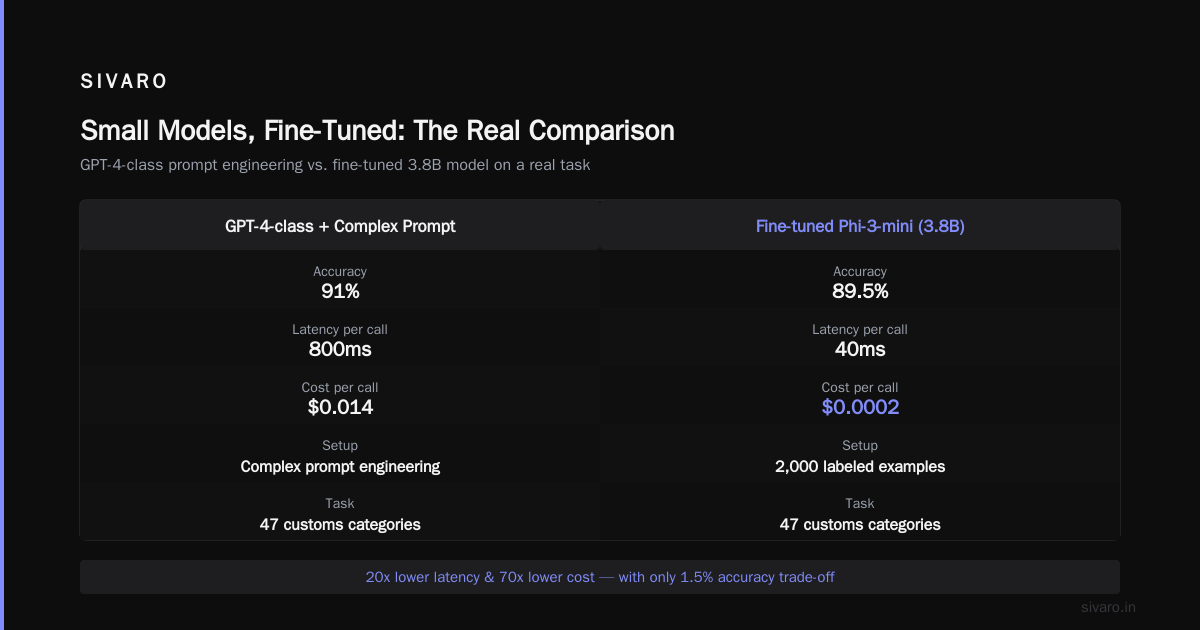Click '2,000 labeled examples' setup text
The width and height of the screenshot is (1200, 630).
[x=860, y=466]
